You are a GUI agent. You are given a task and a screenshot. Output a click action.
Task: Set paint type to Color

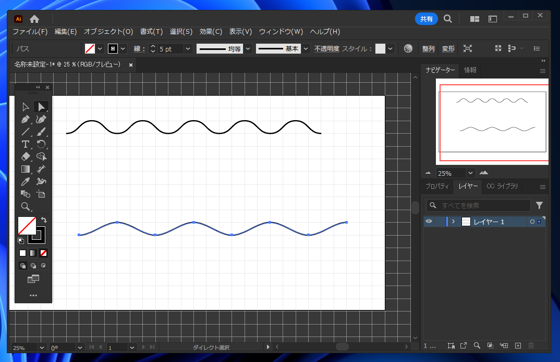pyautogui.click(x=23, y=253)
